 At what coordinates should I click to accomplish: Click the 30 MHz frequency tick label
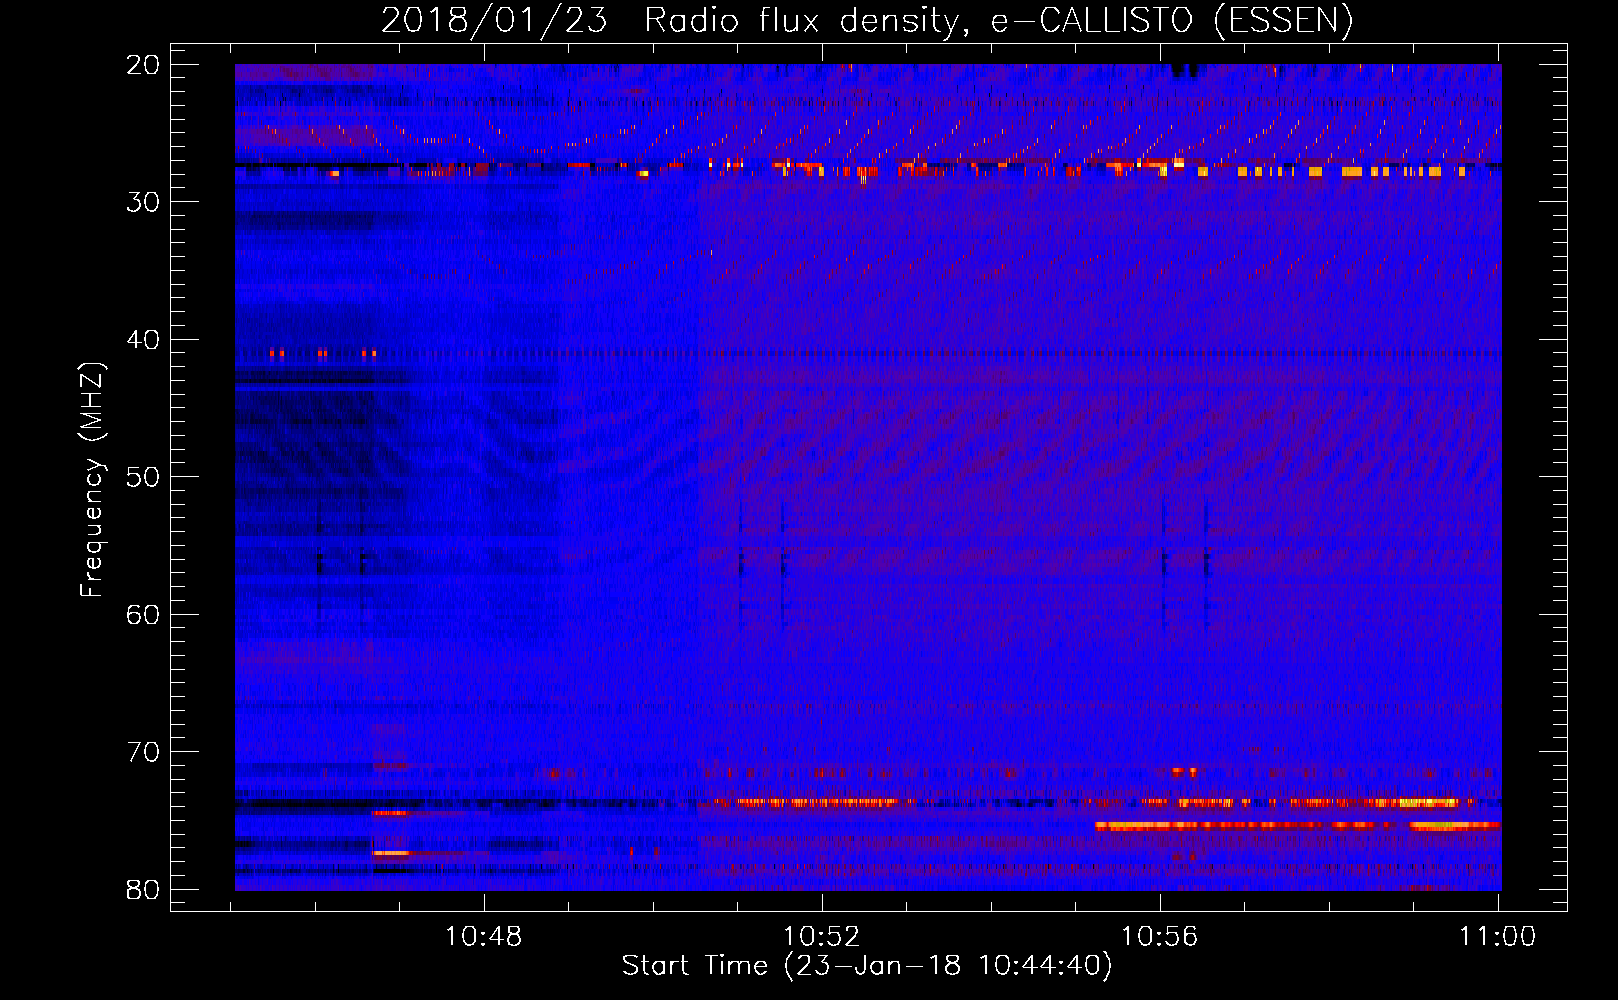[143, 202]
